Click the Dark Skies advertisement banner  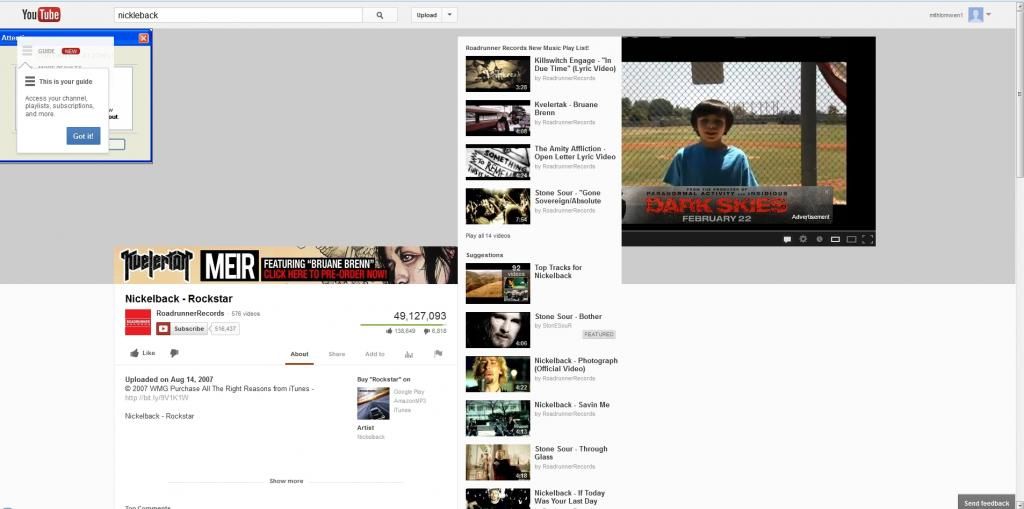pos(727,206)
